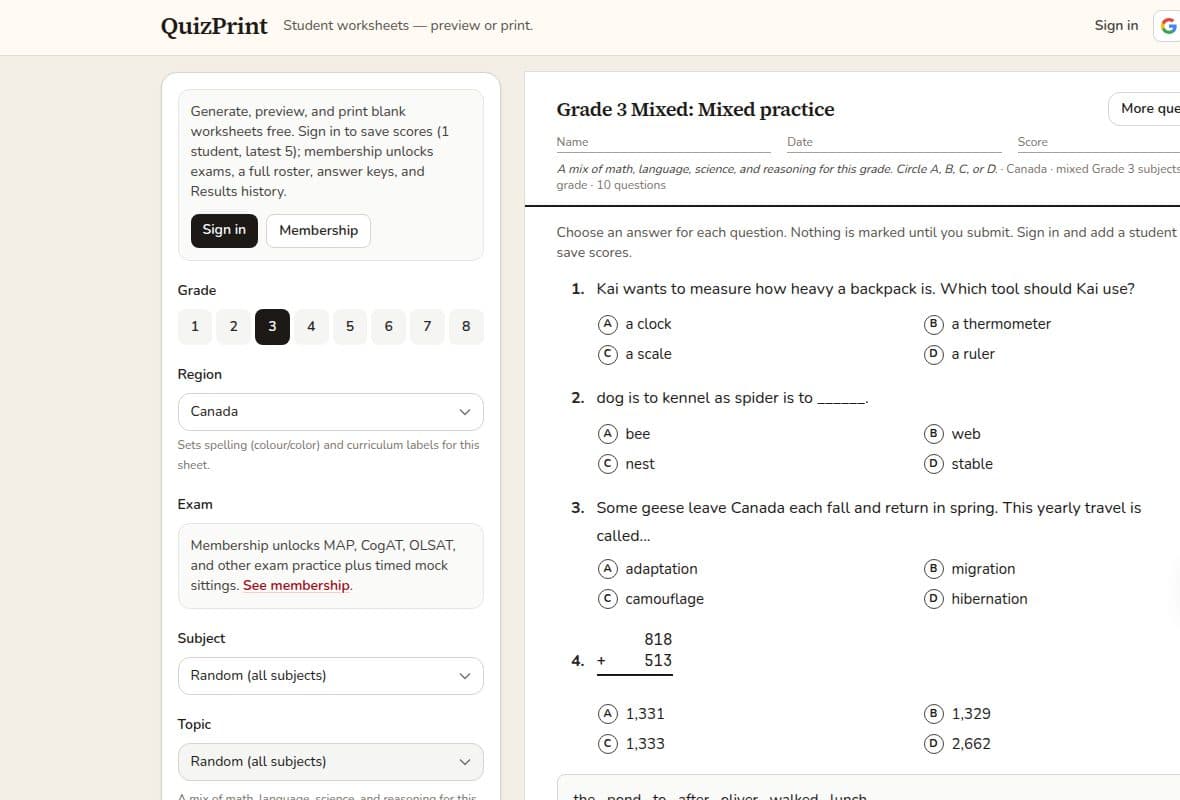Choose answer D, 2,662
This screenshot has width=1180, height=800.
click(957, 744)
